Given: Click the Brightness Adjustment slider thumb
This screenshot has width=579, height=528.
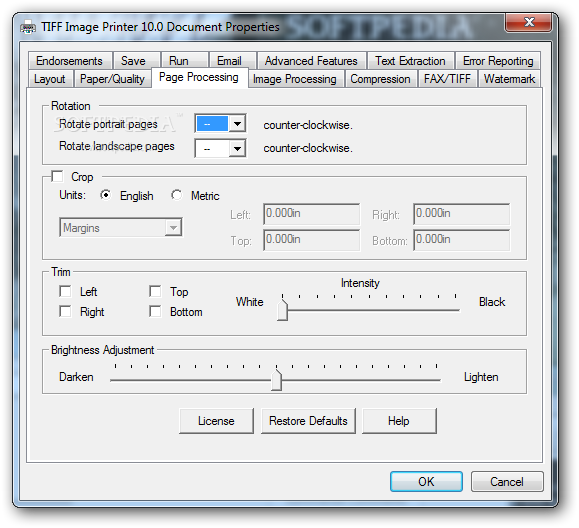Looking at the screenshot, I should [x=276, y=380].
